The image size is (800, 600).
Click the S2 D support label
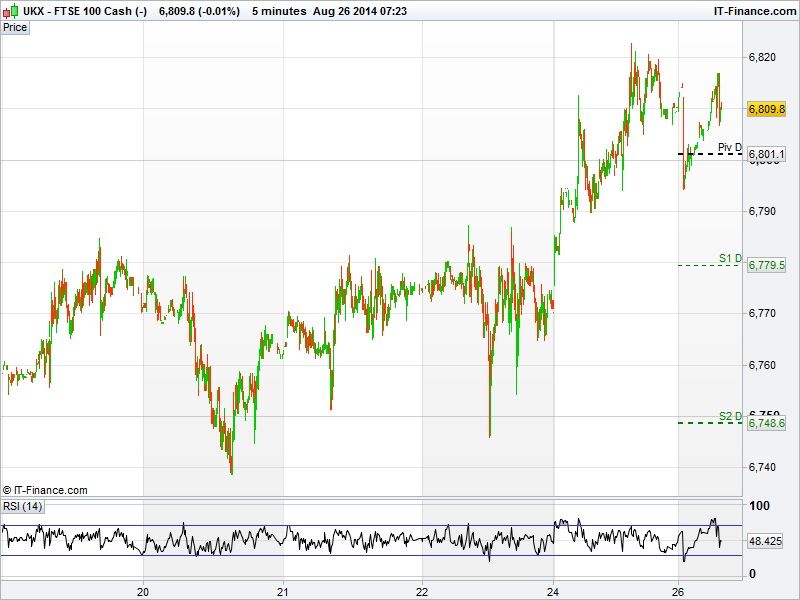[730, 416]
